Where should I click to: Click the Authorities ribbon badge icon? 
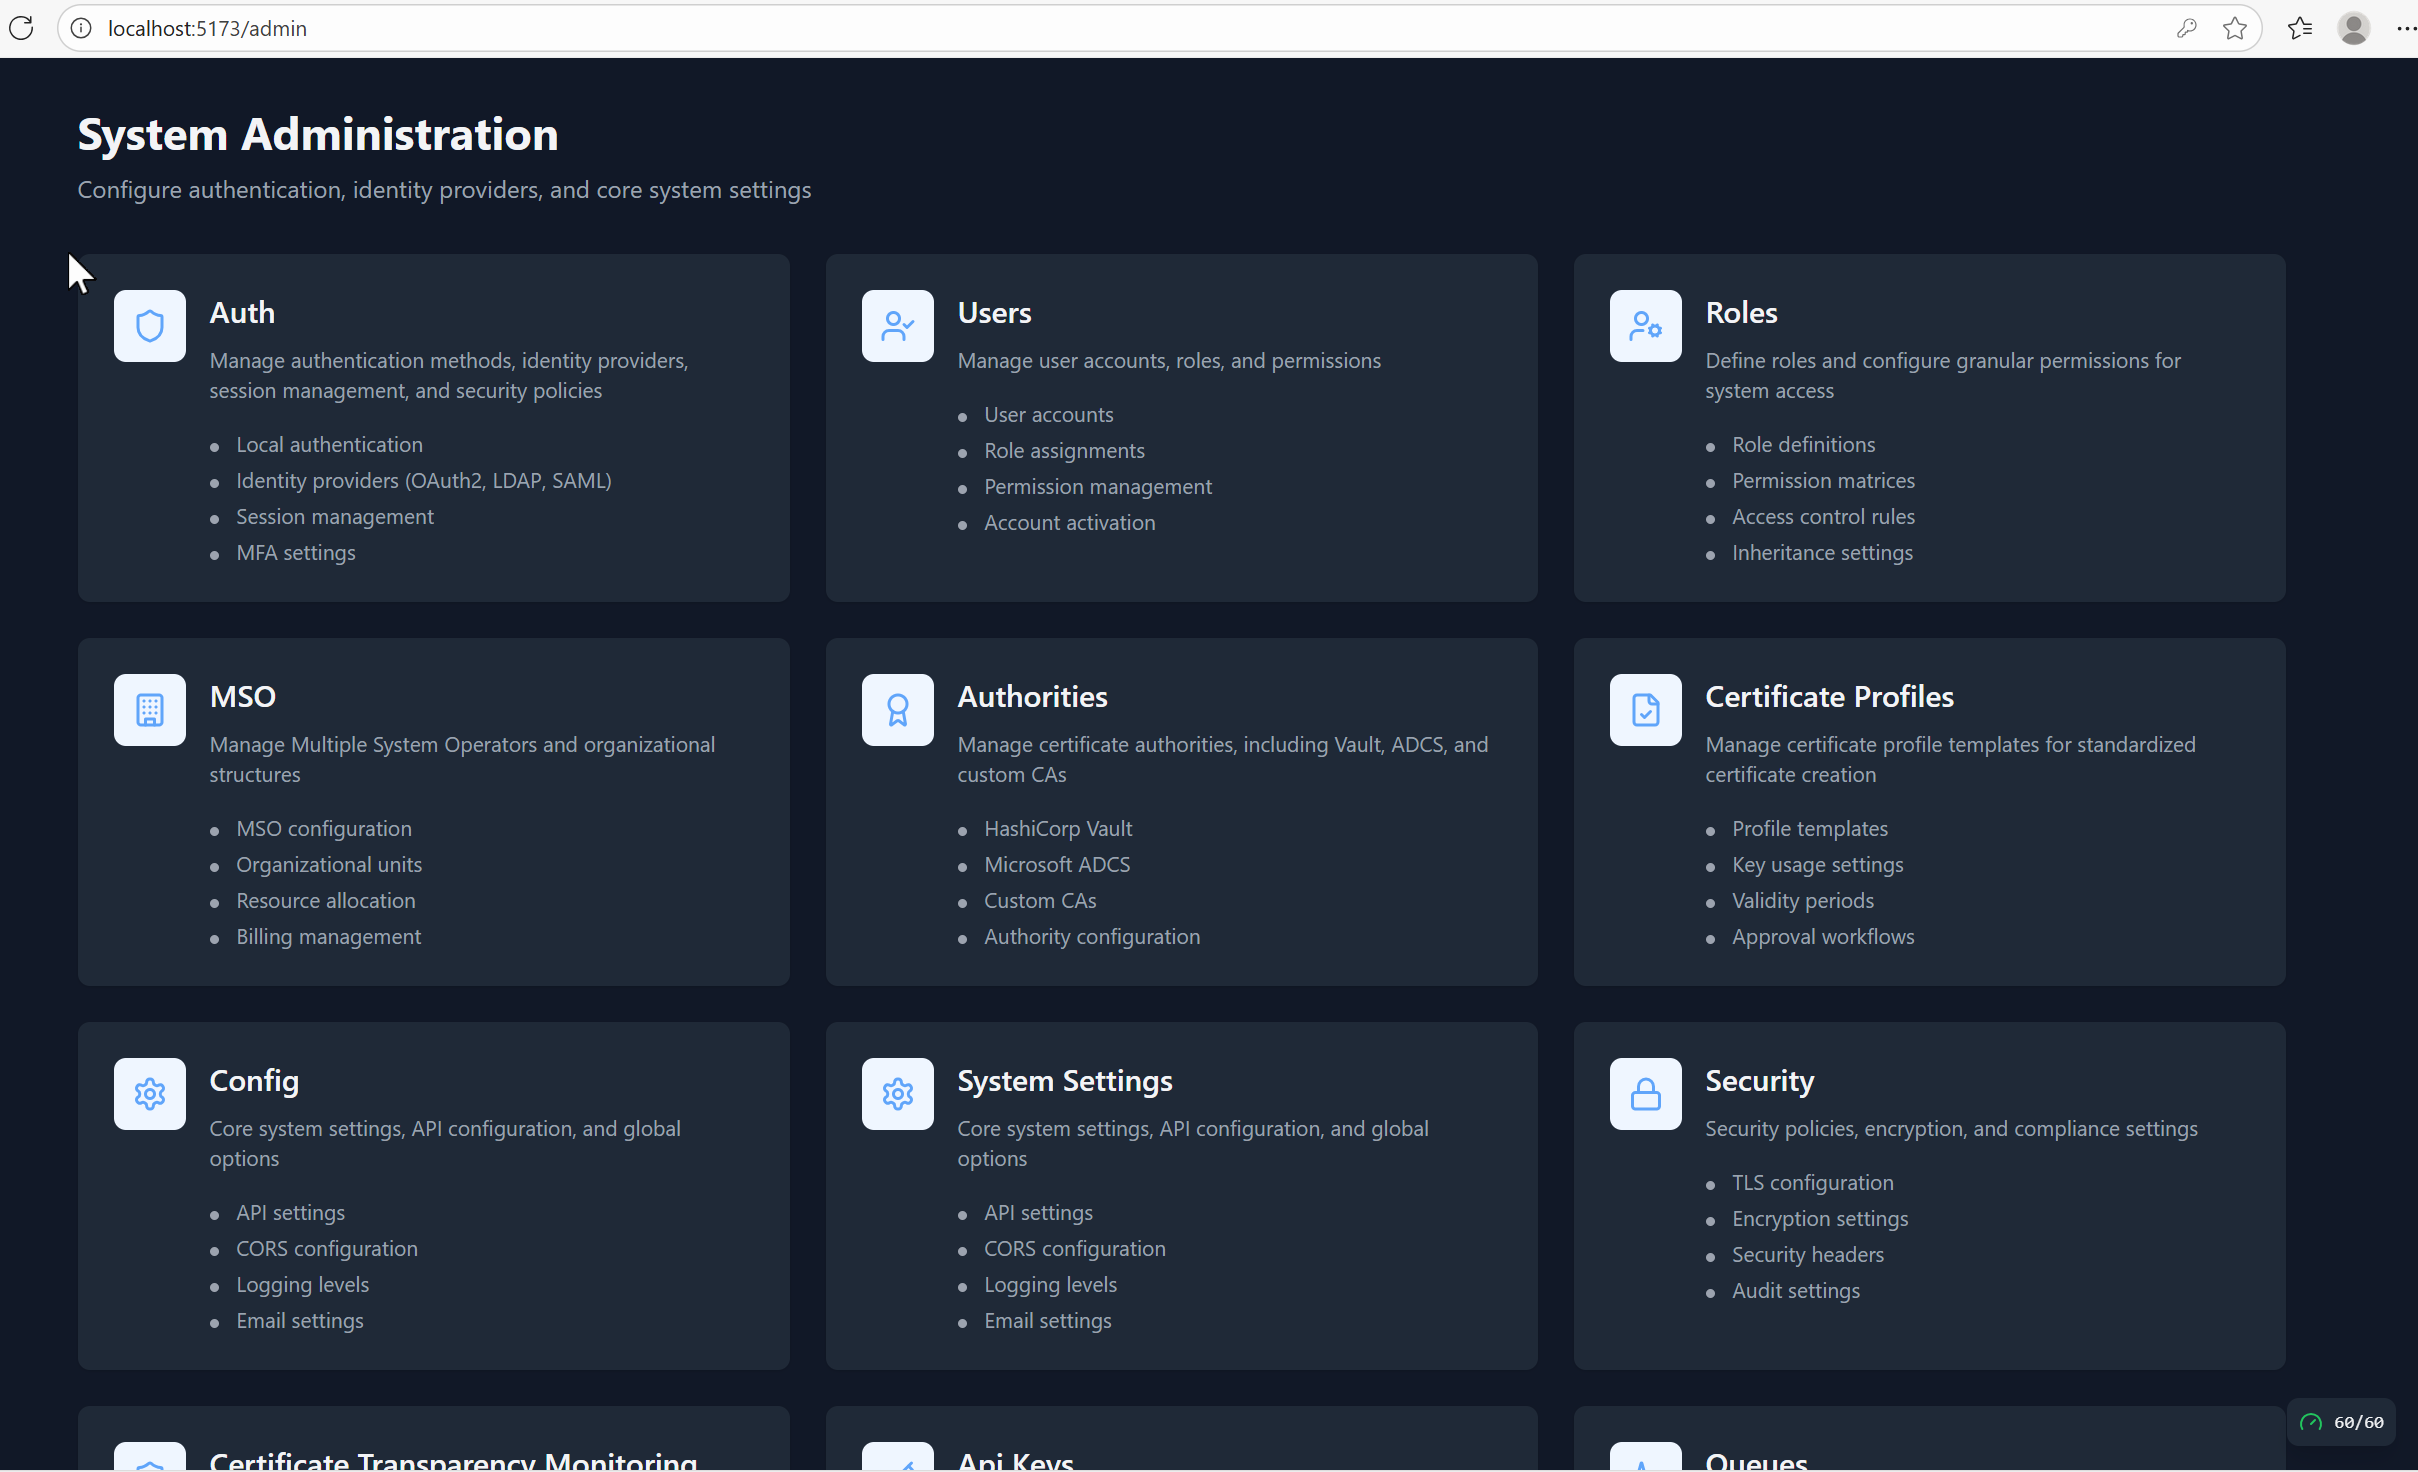click(897, 710)
